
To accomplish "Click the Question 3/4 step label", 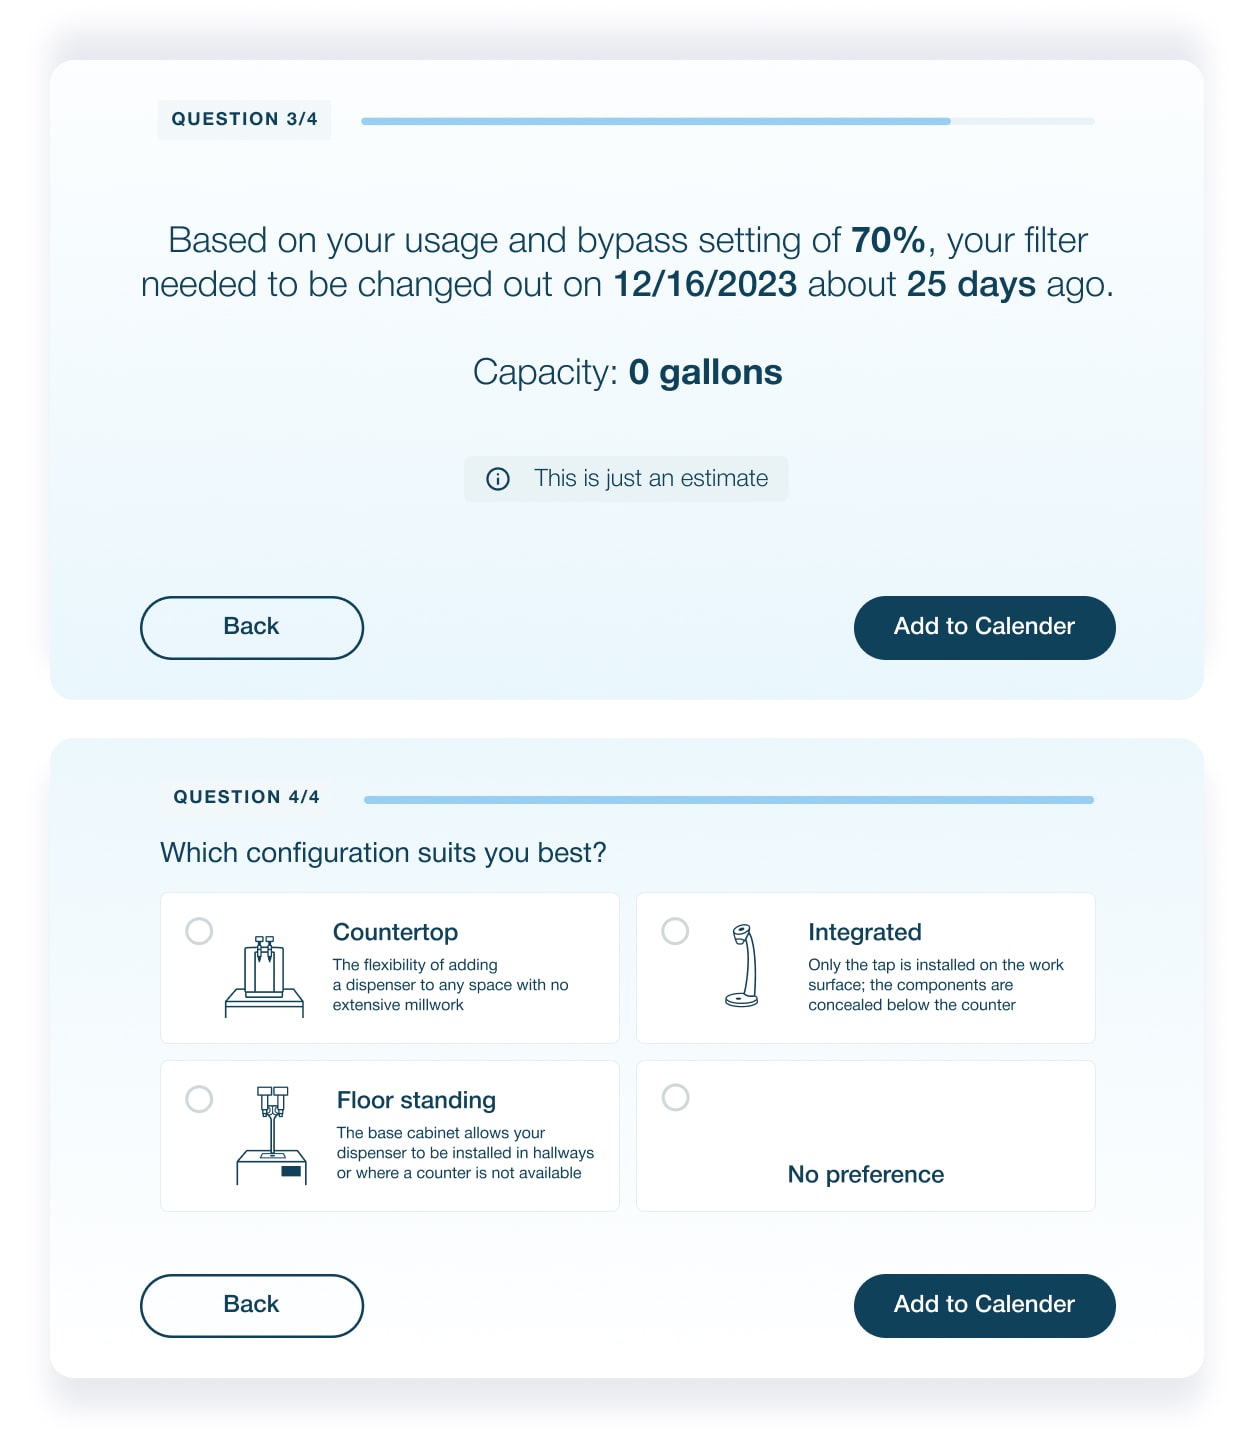I will tap(245, 119).
